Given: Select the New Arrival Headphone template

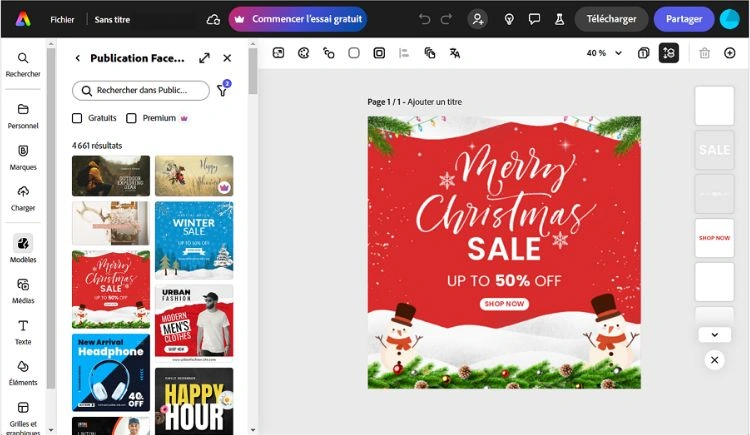Looking at the screenshot, I should pyautogui.click(x=111, y=372).
